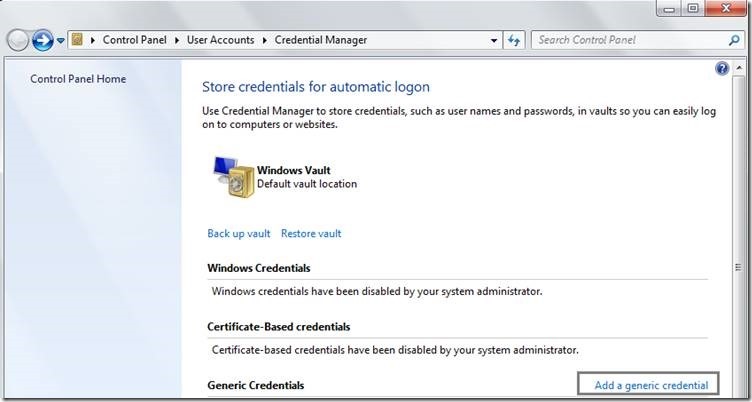Click the refresh button beside address bar
Screen dimensions: 752x402
tap(514, 40)
